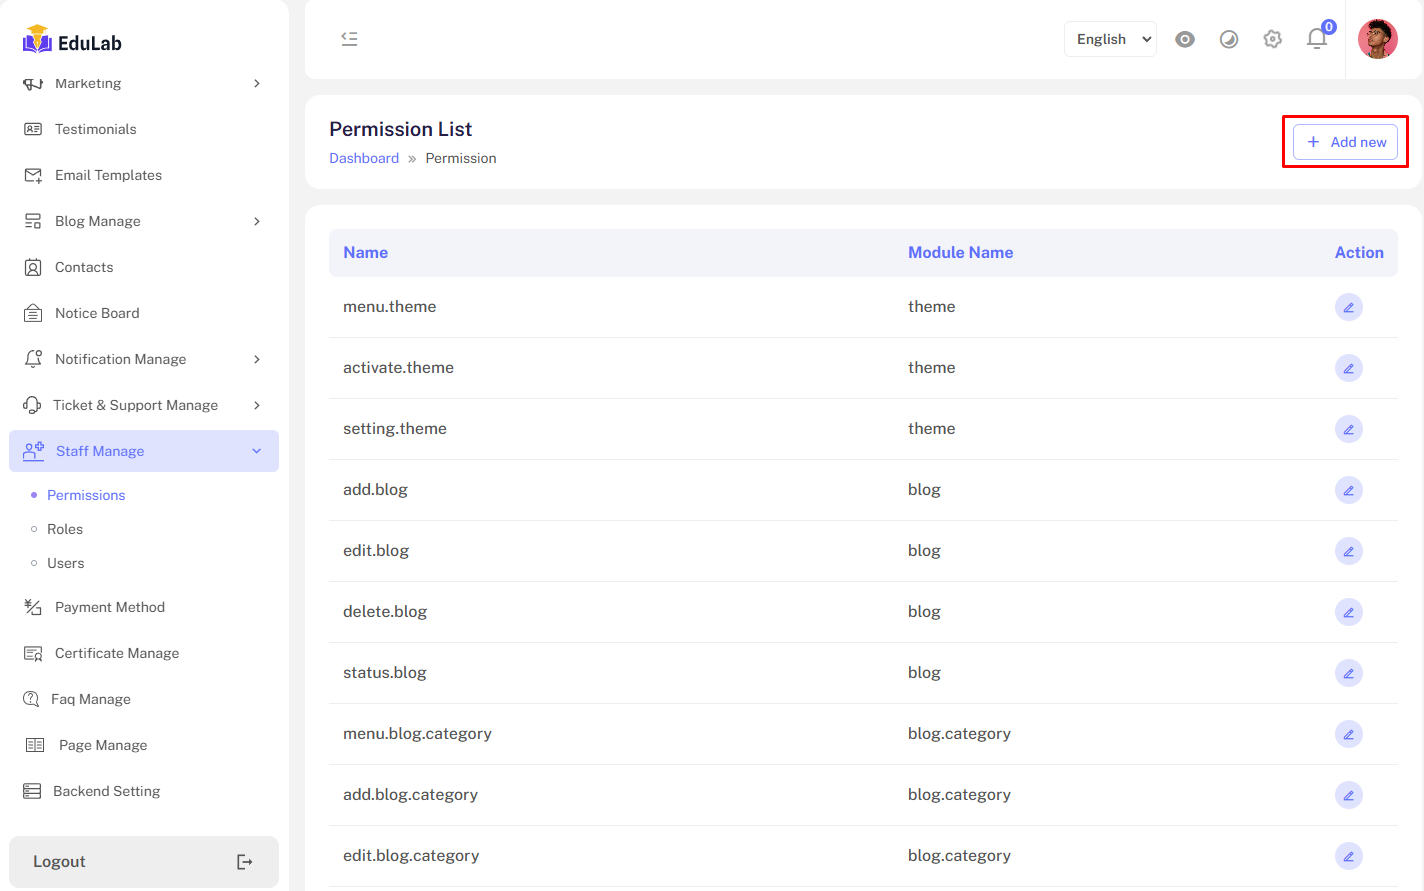This screenshot has height=891, width=1424.
Task: Follow the Dashboard breadcrumb link
Action: [x=364, y=158]
